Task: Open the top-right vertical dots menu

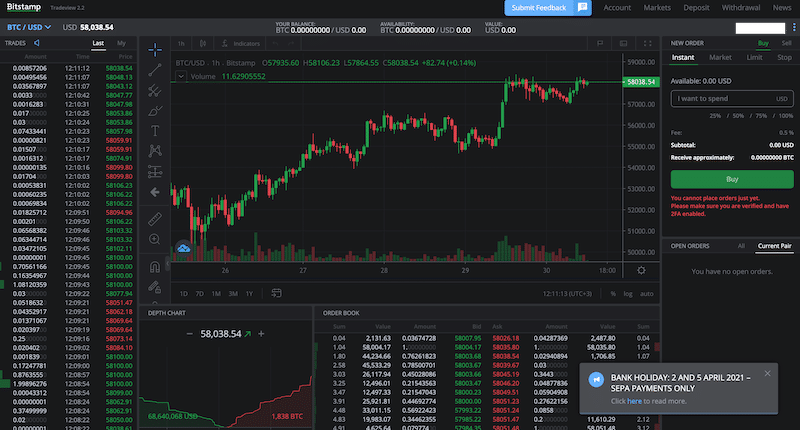Action: coord(794,28)
